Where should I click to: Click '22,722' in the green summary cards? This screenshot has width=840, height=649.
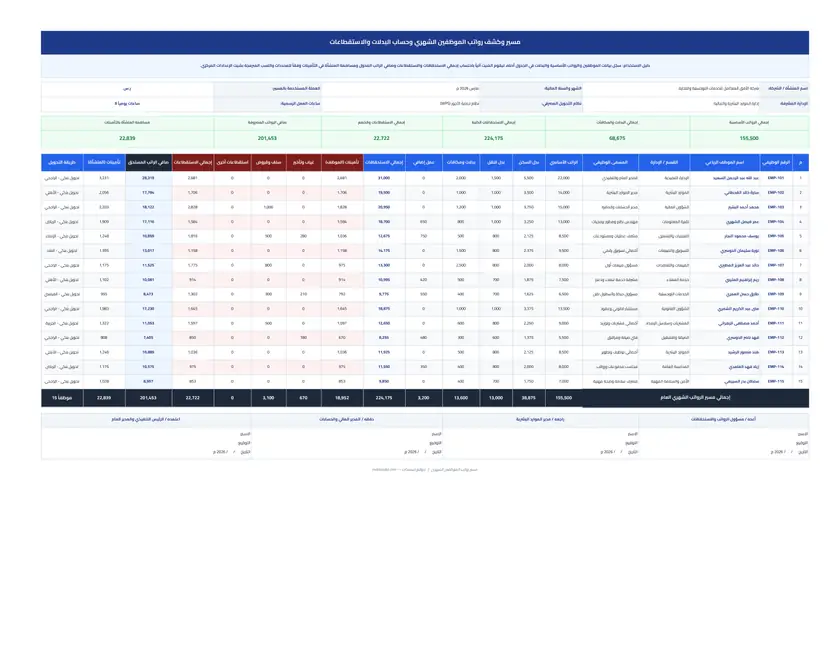pos(381,138)
